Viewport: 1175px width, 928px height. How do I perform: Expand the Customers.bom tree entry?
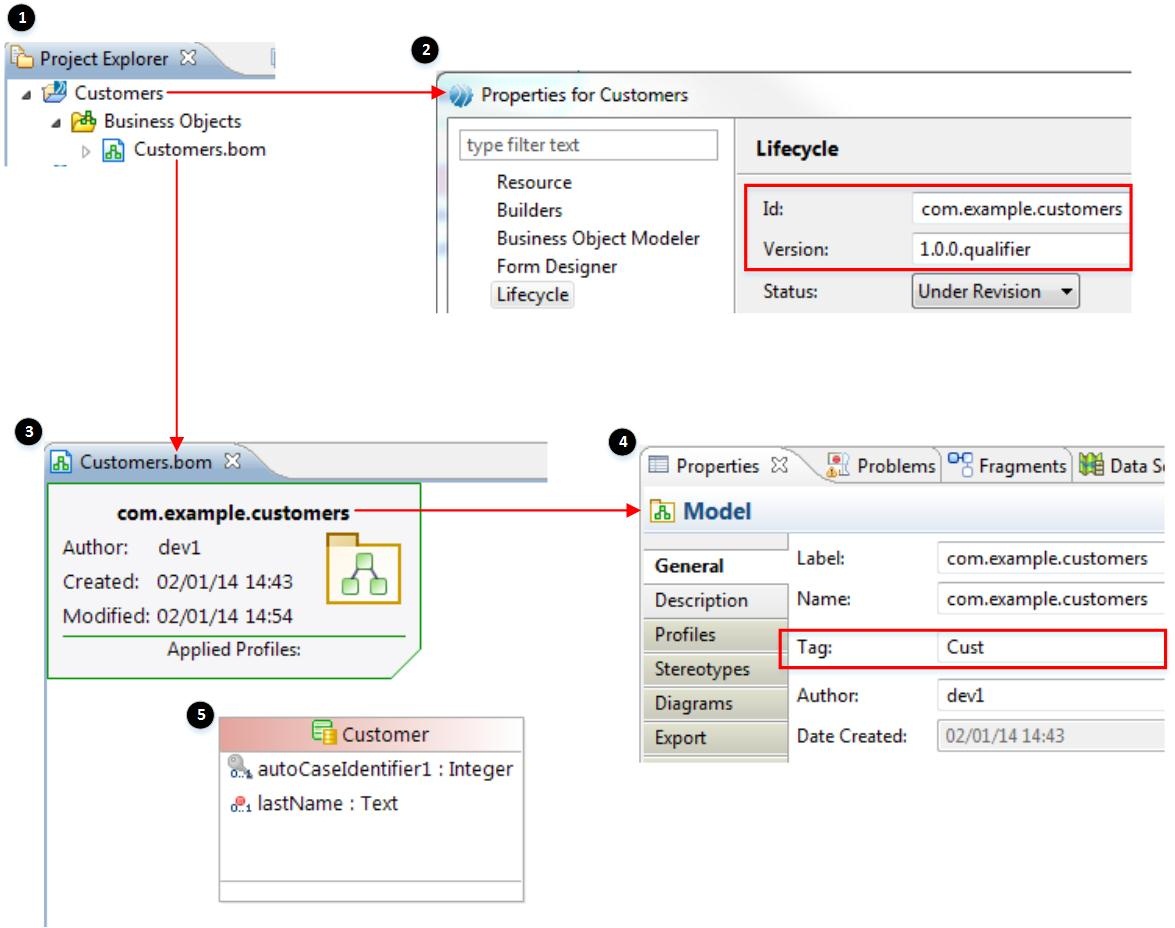tap(85, 151)
